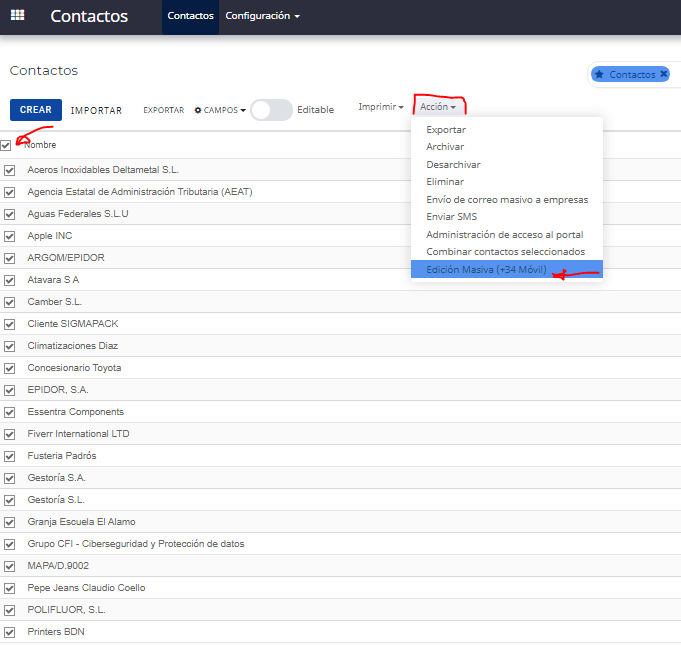
Task: Choose Envío de correo masivo a empresas
Action: (x=507, y=200)
